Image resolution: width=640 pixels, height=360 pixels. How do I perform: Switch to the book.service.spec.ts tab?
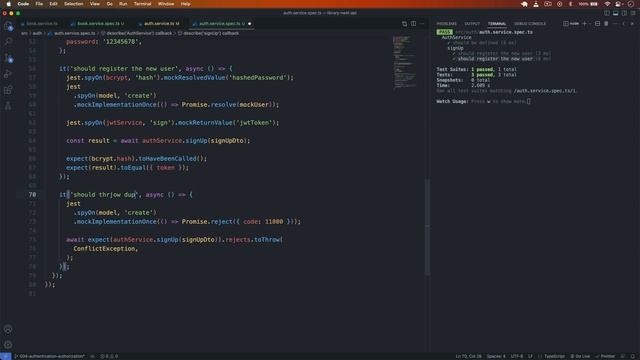pos(97,24)
